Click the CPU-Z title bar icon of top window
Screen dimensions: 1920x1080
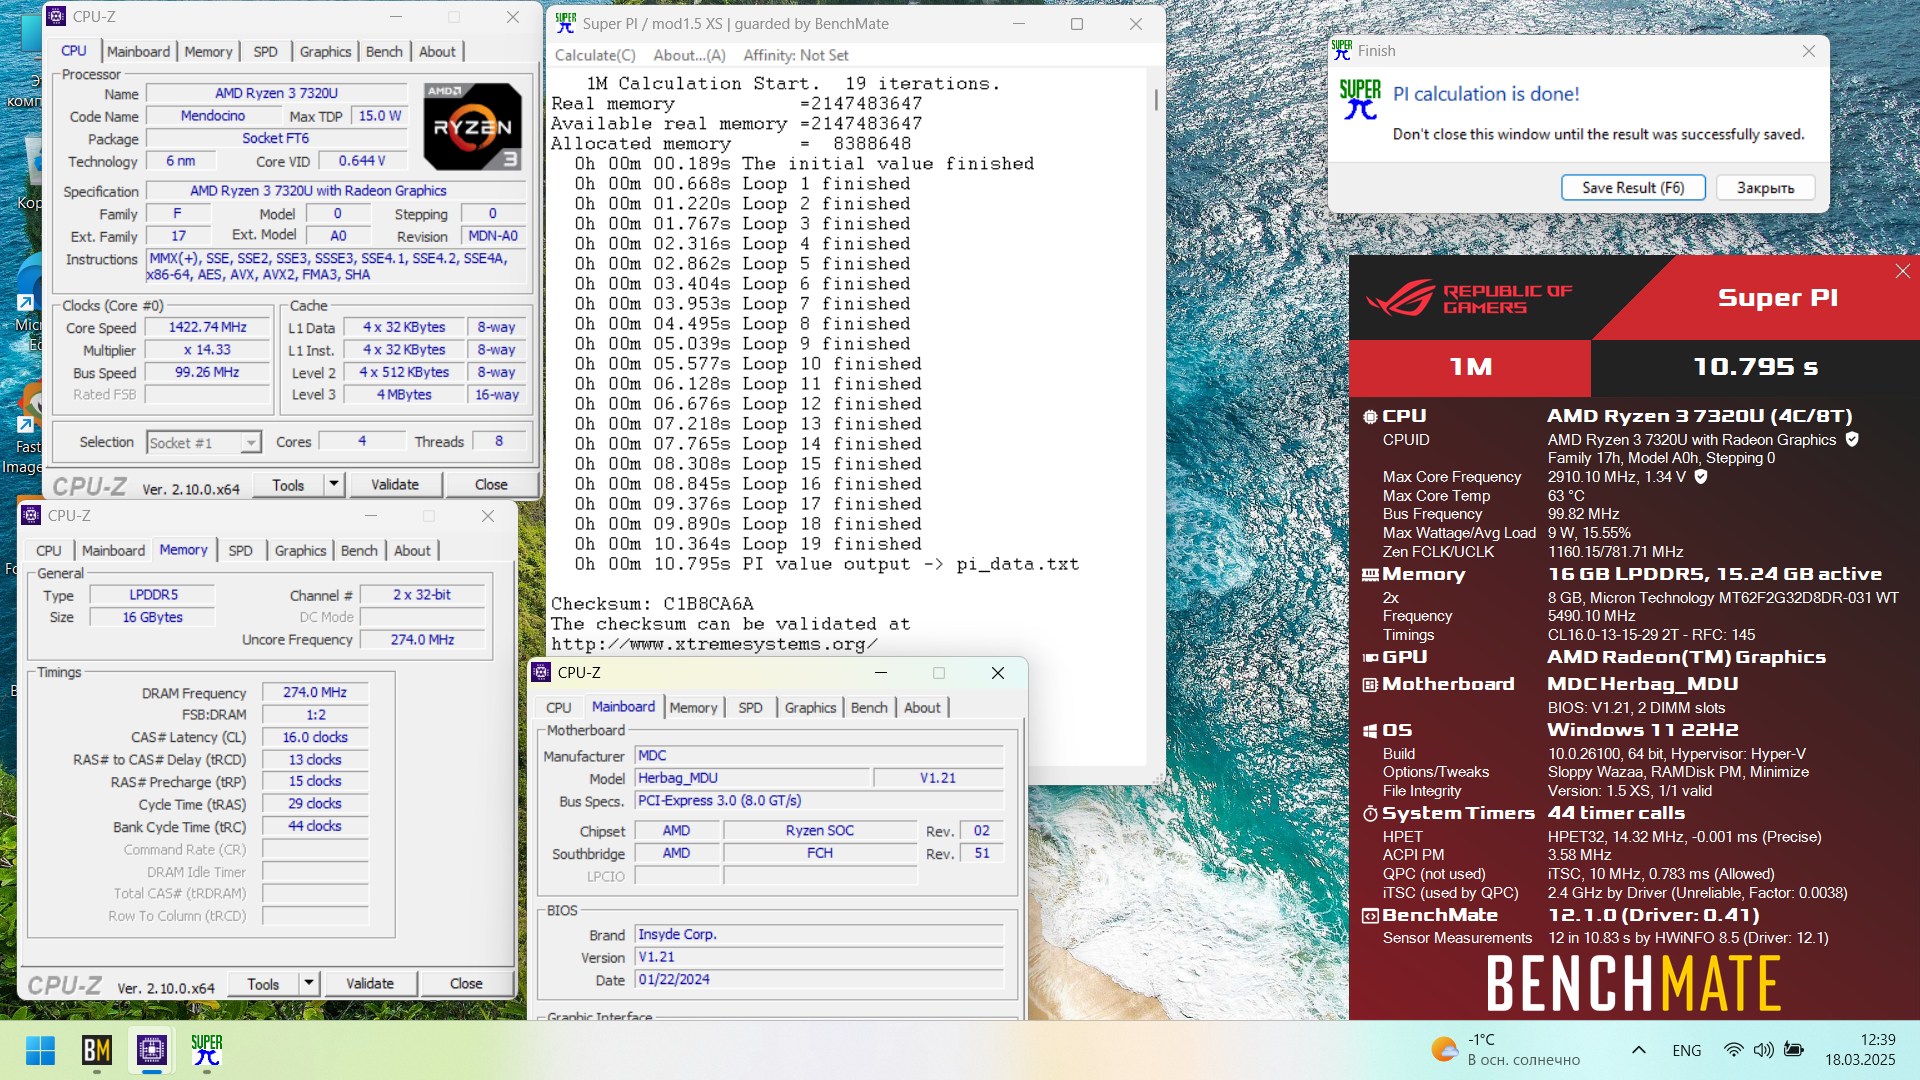point(57,16)
